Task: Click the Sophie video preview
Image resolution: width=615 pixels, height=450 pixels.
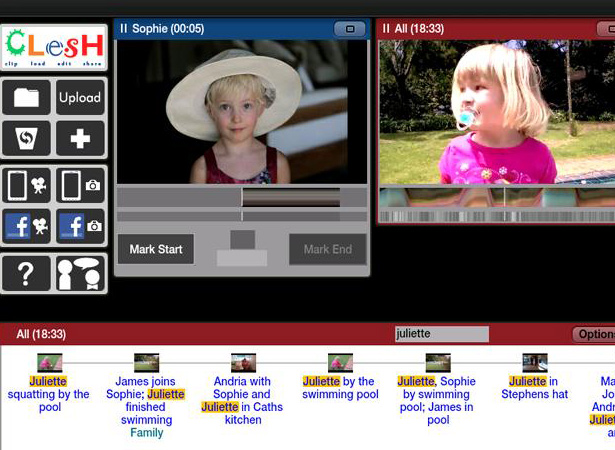Action: coord(242,112)
